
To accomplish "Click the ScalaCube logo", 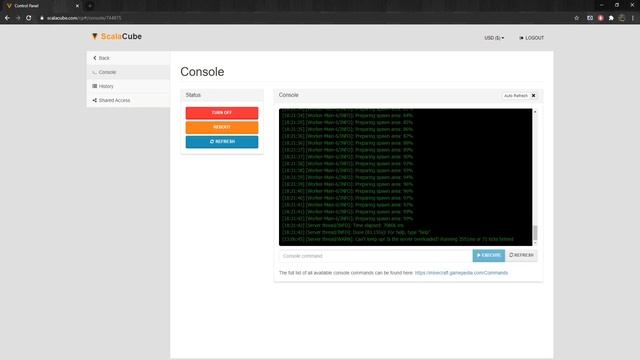I will (x=117, y=36).
